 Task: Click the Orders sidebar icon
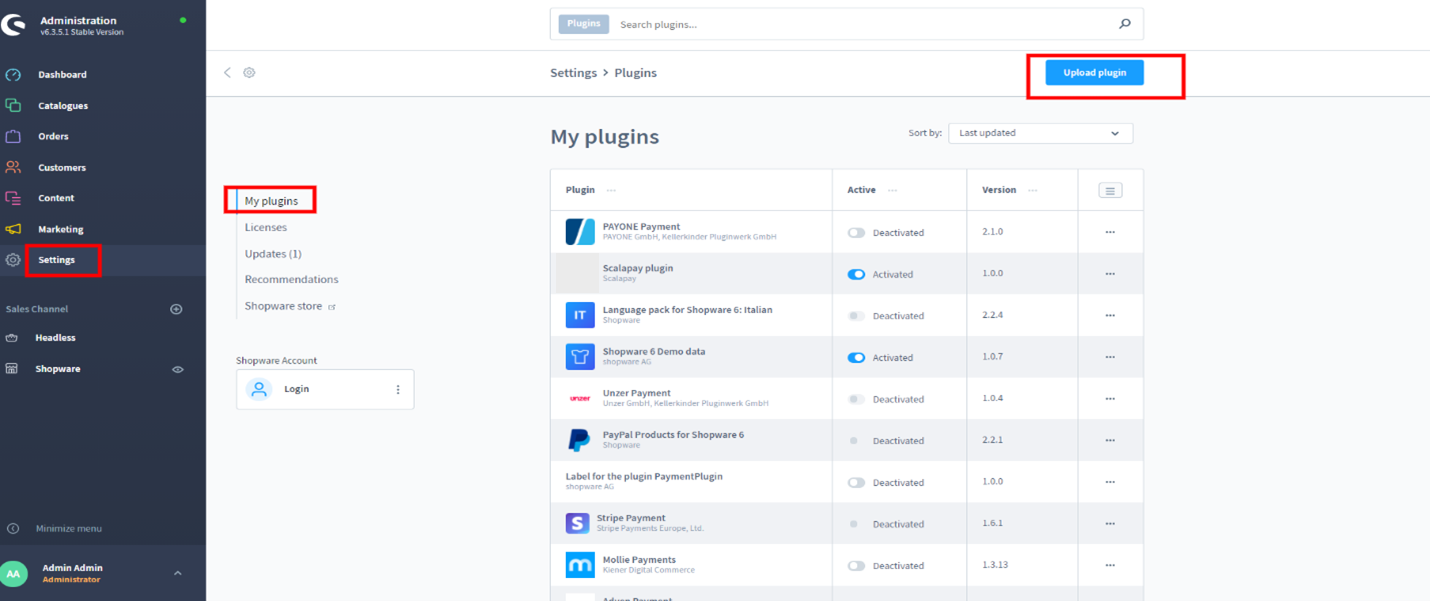point(13,136)
